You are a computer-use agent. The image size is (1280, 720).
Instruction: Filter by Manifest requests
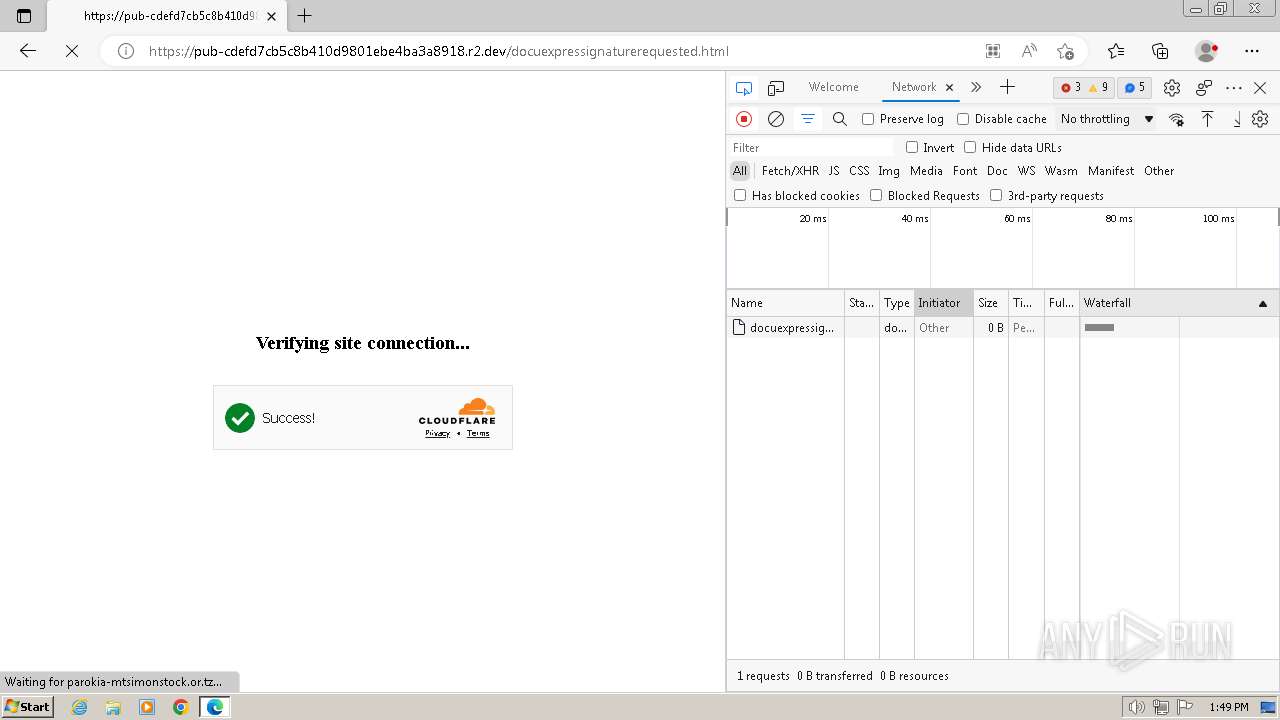pos(1111,171)
